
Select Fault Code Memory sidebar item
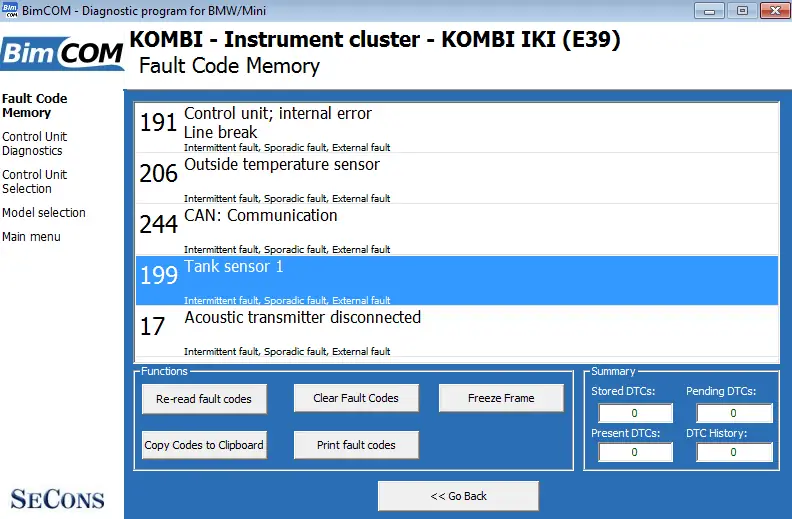[34, 106]
